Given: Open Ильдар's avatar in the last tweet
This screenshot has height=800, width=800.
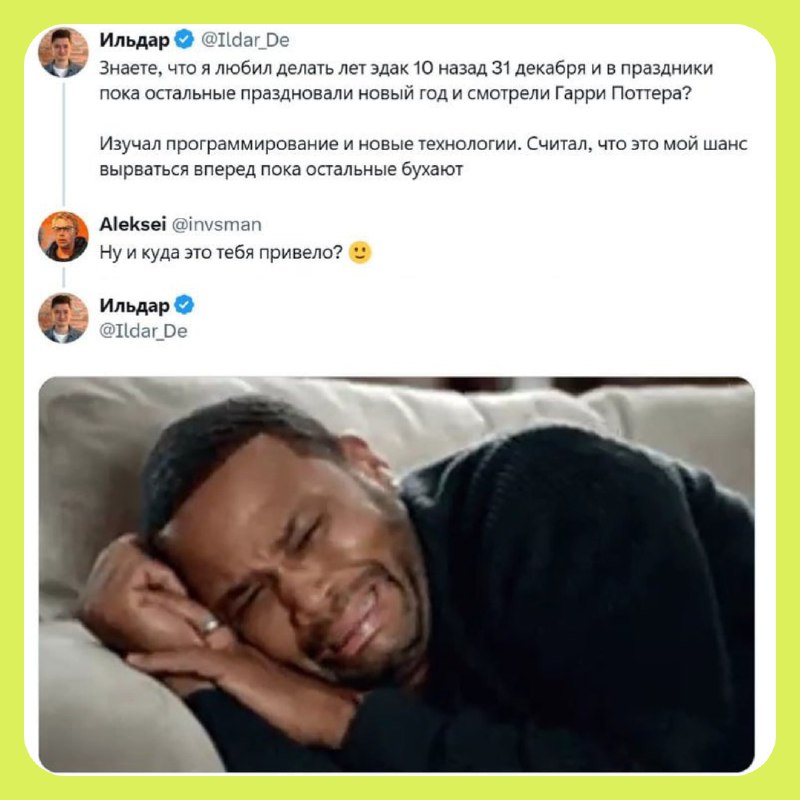Looking at the screenshot, I should [x=63, y=318].
